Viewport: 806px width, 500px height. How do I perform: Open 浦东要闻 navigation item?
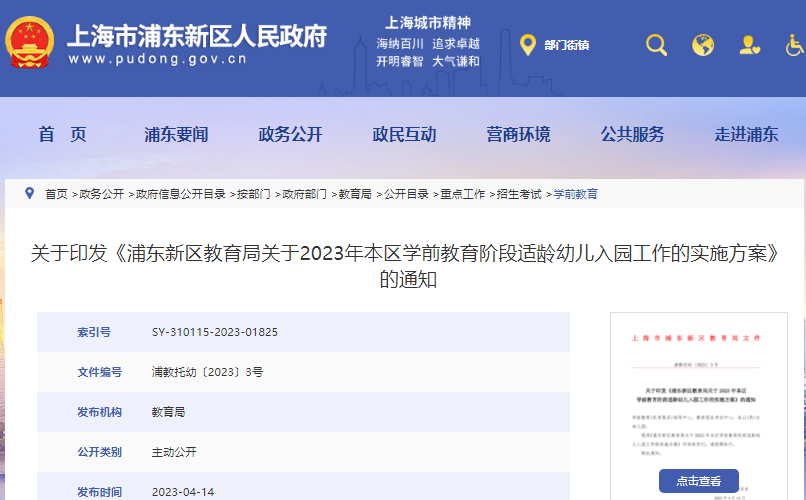[176, 135]
